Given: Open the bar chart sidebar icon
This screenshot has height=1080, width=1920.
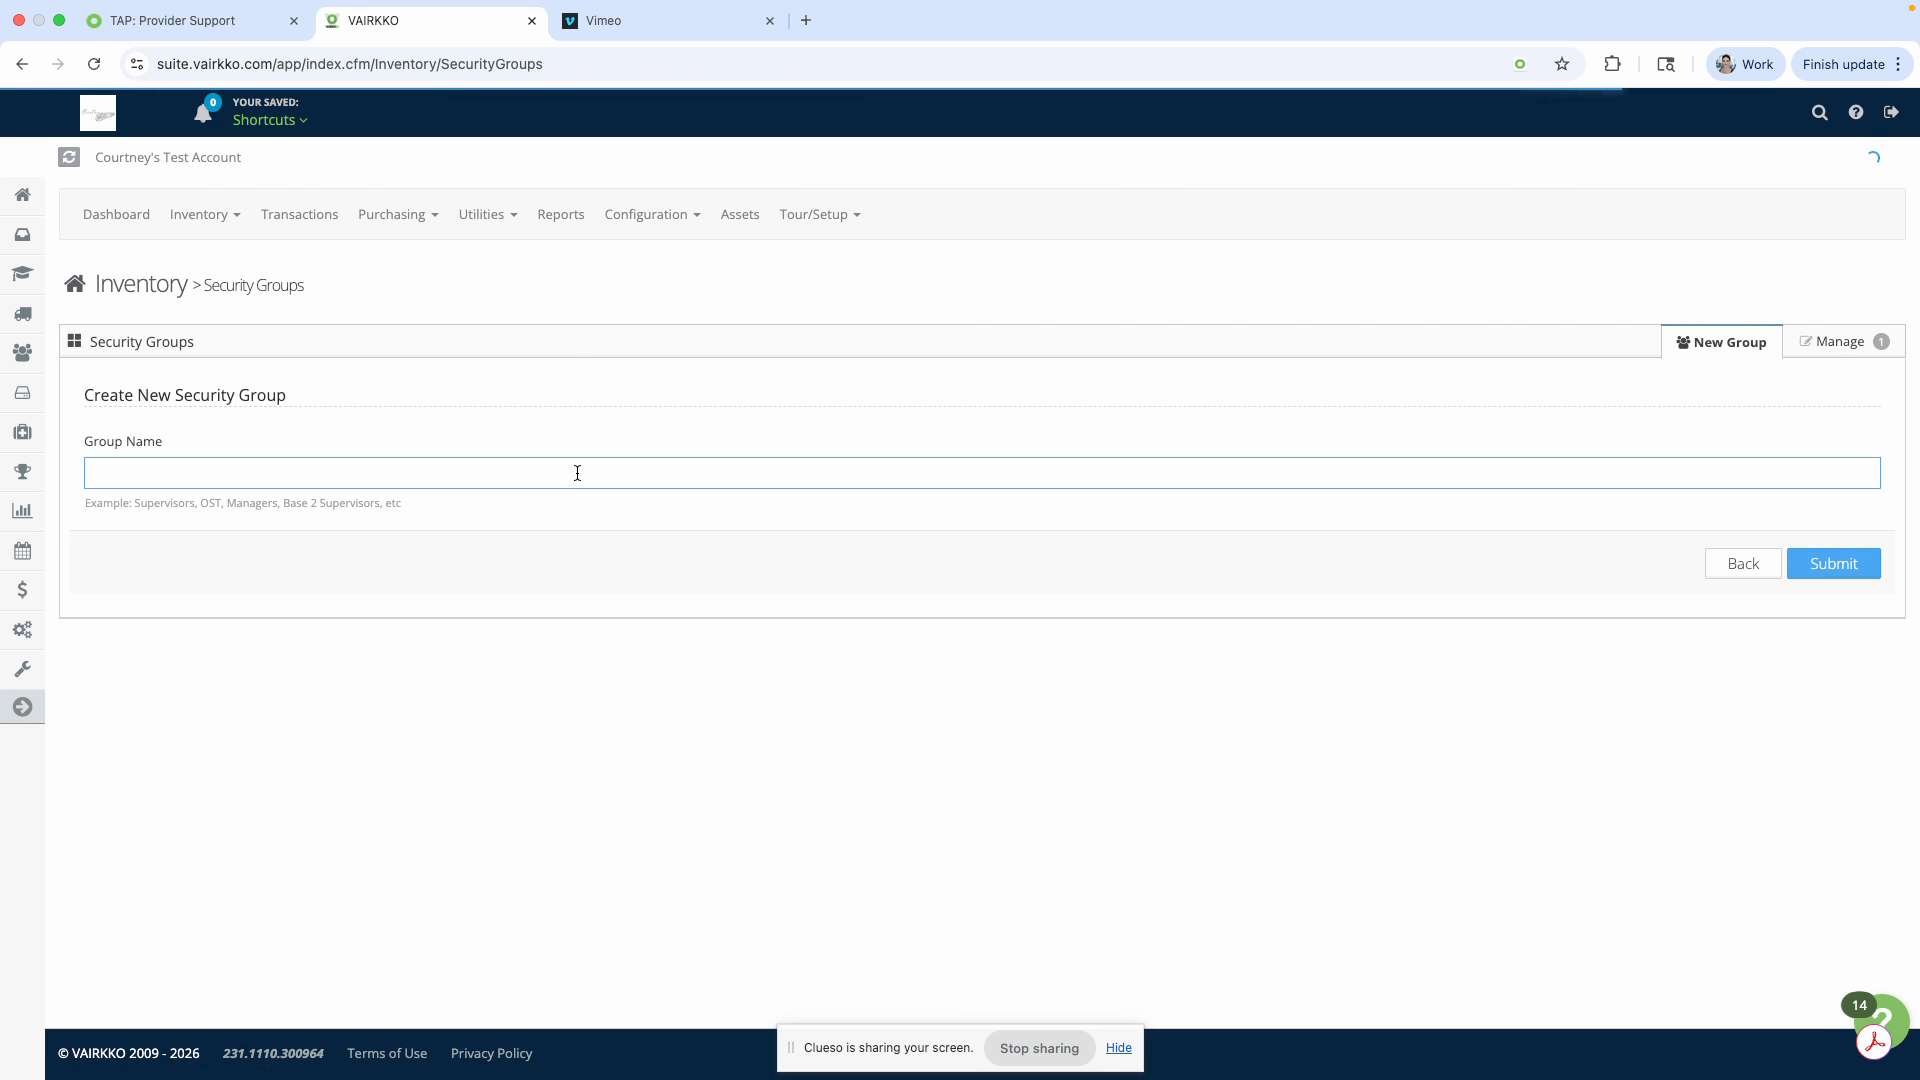Looking at the screenshot, I should pyautogui.click(x=22, y=511).
